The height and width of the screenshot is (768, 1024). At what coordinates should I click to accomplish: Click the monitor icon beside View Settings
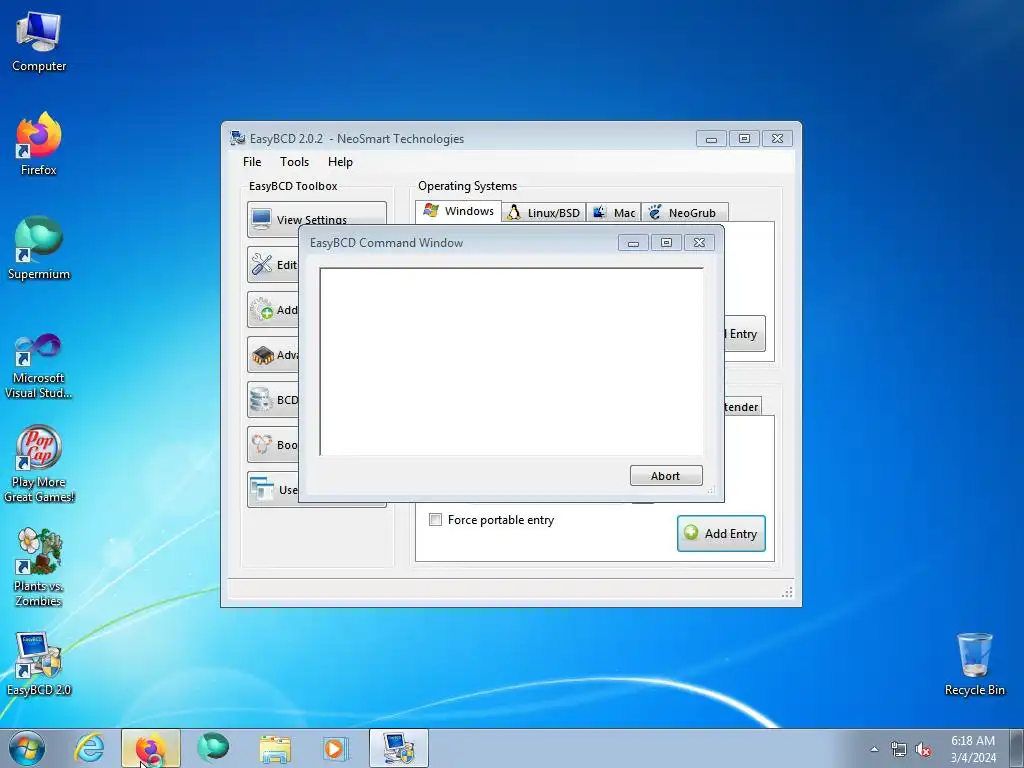(x=261, y=219)
